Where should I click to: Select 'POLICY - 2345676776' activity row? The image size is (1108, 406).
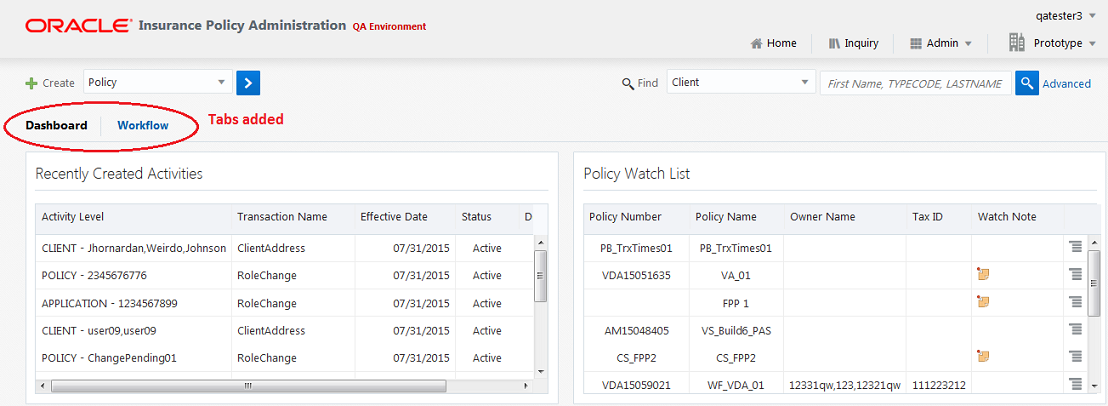click(x=285, y=275)
